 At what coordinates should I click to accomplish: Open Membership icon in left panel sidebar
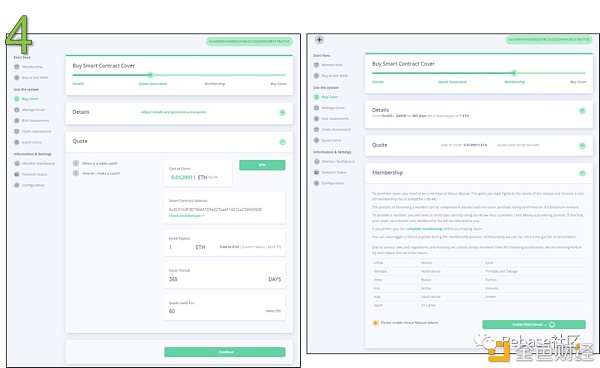click(17, 67)
